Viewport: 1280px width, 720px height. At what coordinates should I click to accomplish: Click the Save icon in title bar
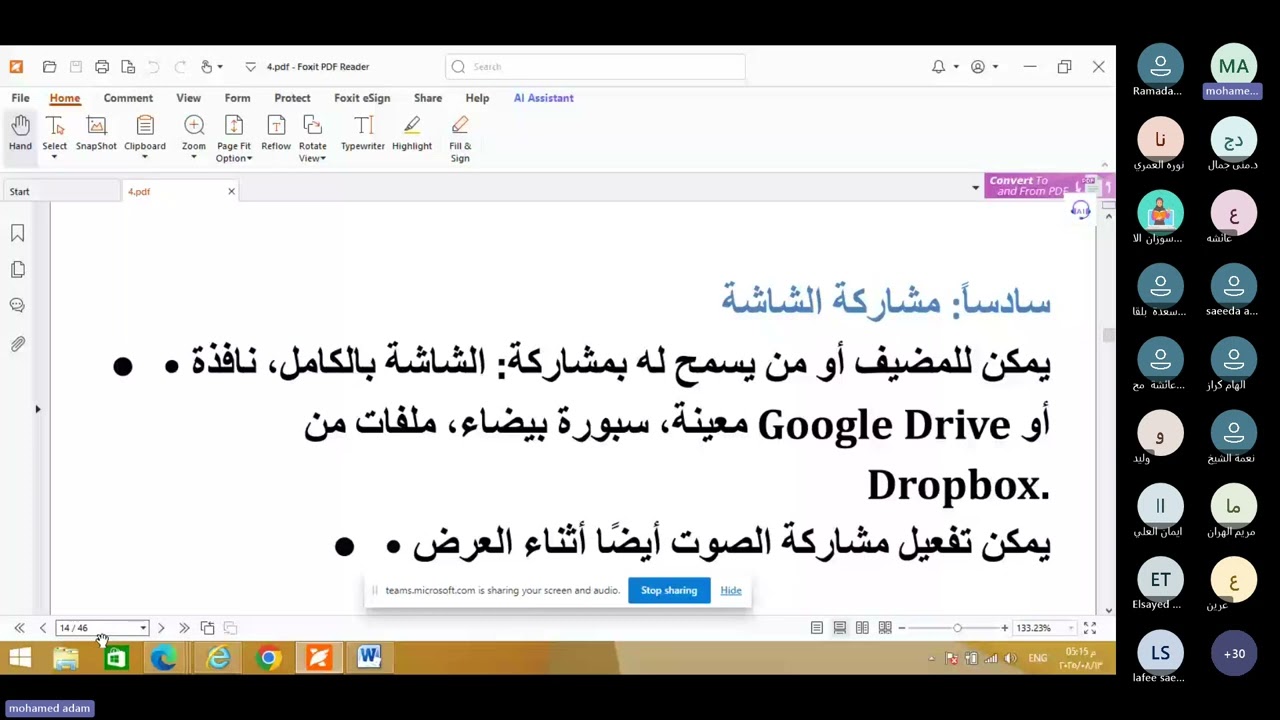[76, 67]
